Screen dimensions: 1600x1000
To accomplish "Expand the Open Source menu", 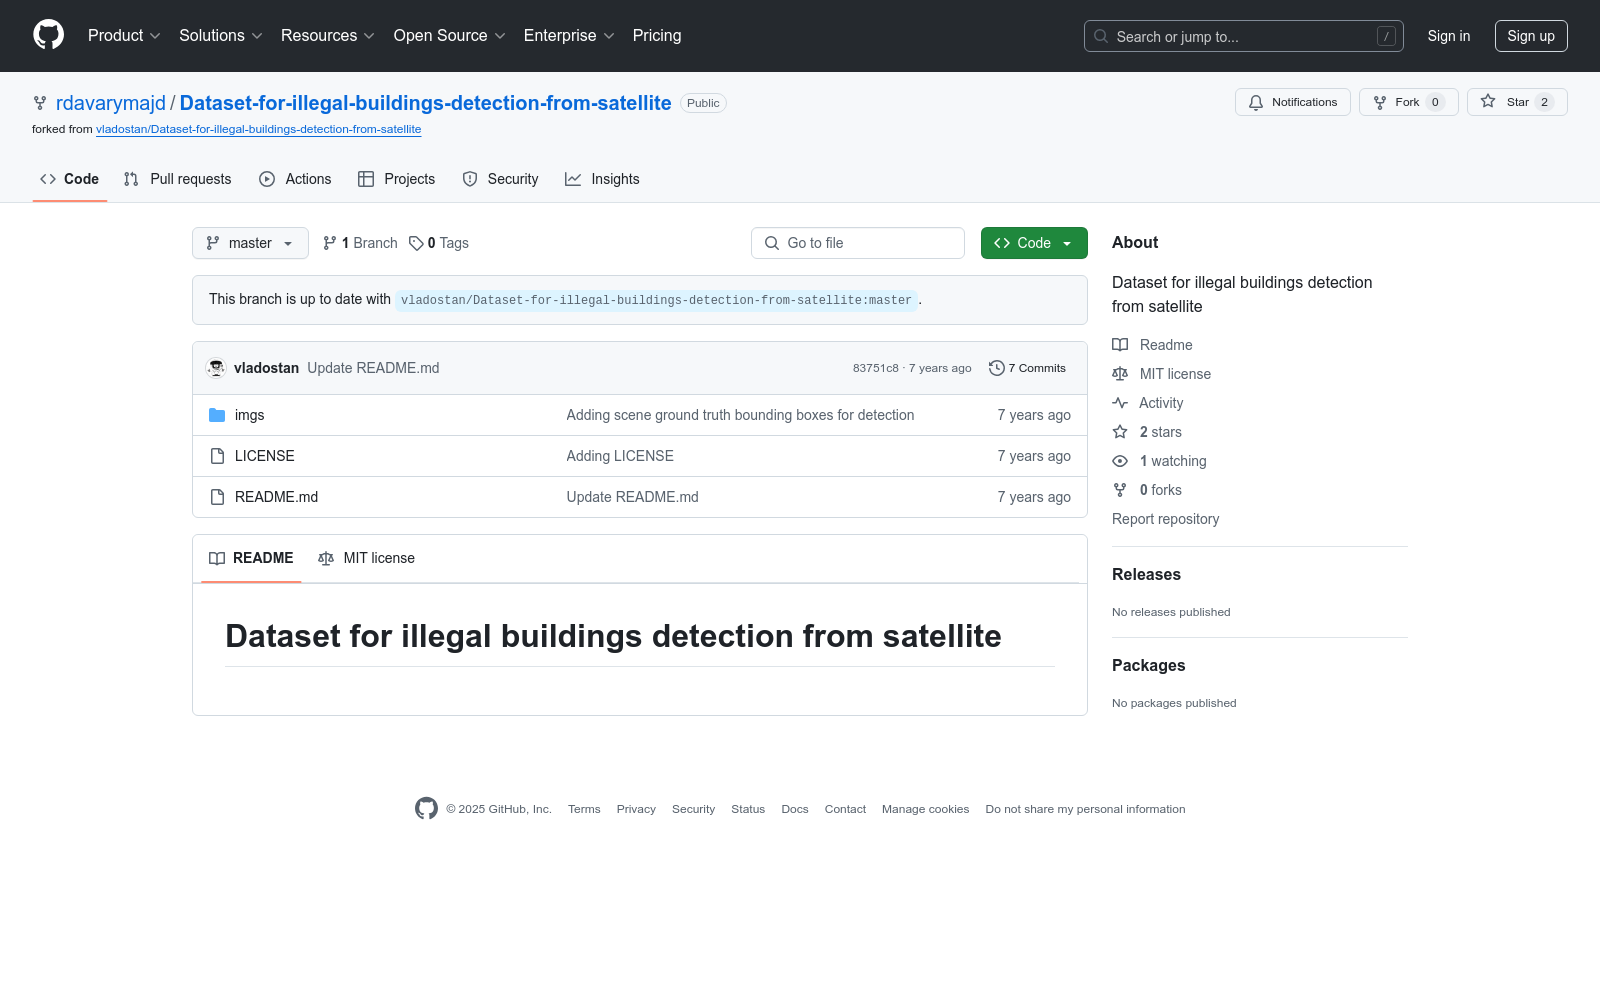I will click(x=450, y=36).
